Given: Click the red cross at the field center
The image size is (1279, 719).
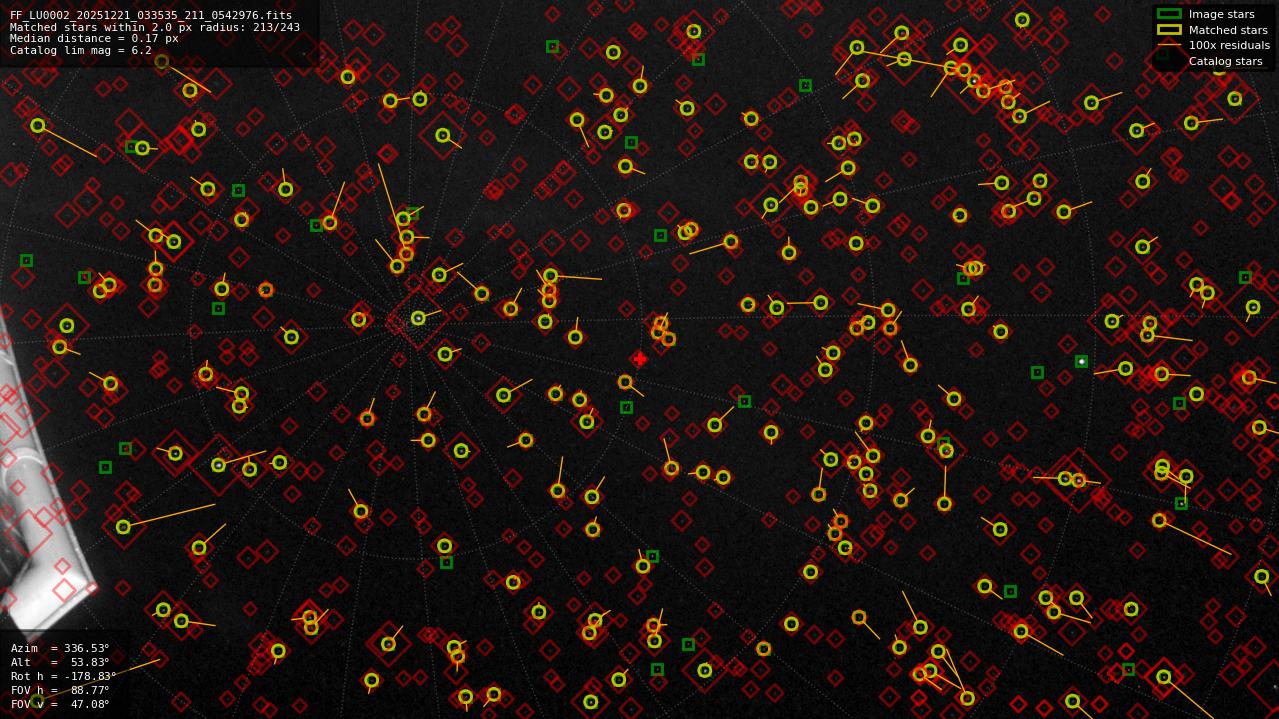Looking at the screenshot, I should tap(640, 359).
